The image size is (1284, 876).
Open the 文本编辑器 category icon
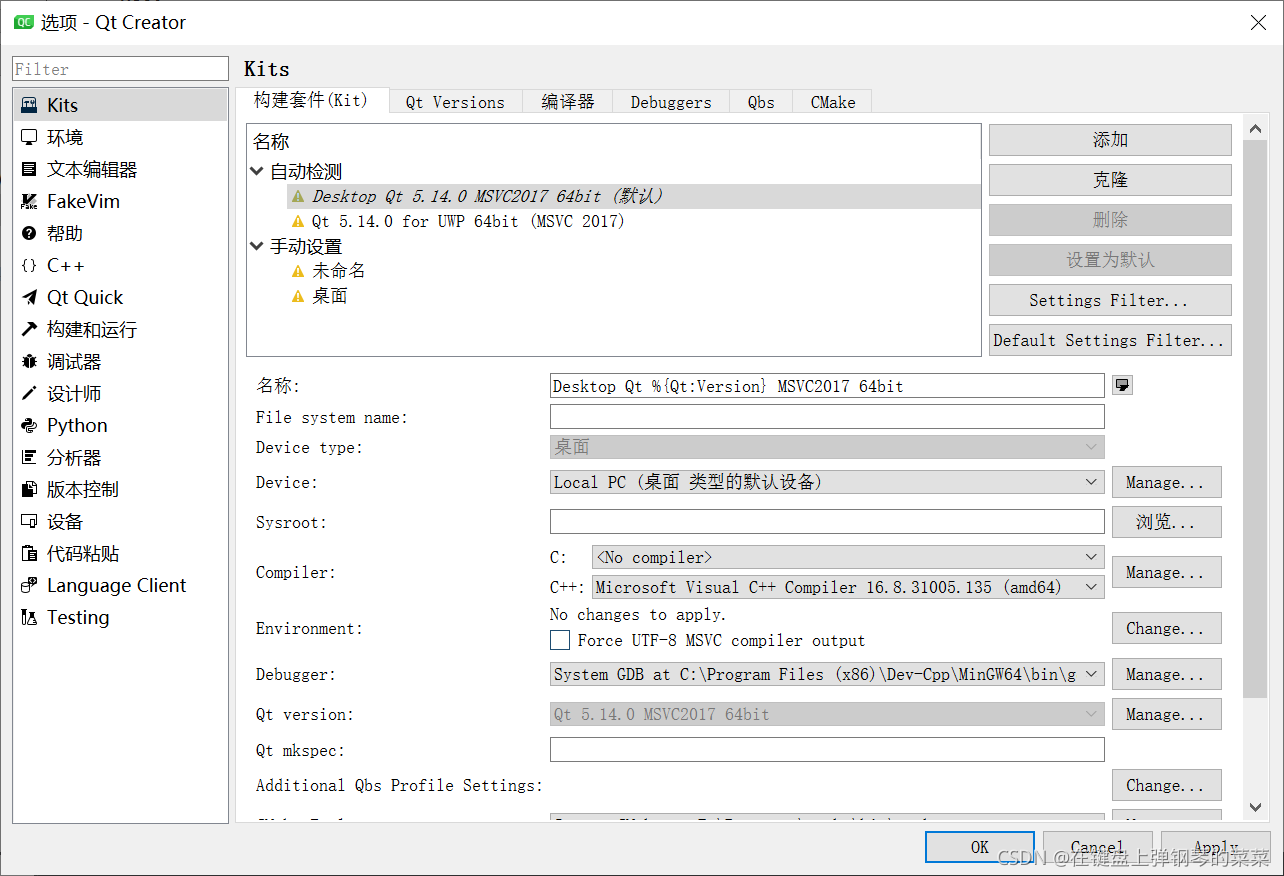click(x=29, y=169)
